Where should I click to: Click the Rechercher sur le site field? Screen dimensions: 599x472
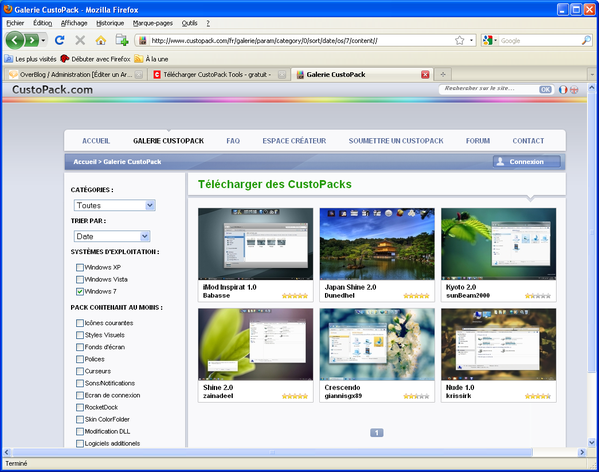(x=490, y=89)
